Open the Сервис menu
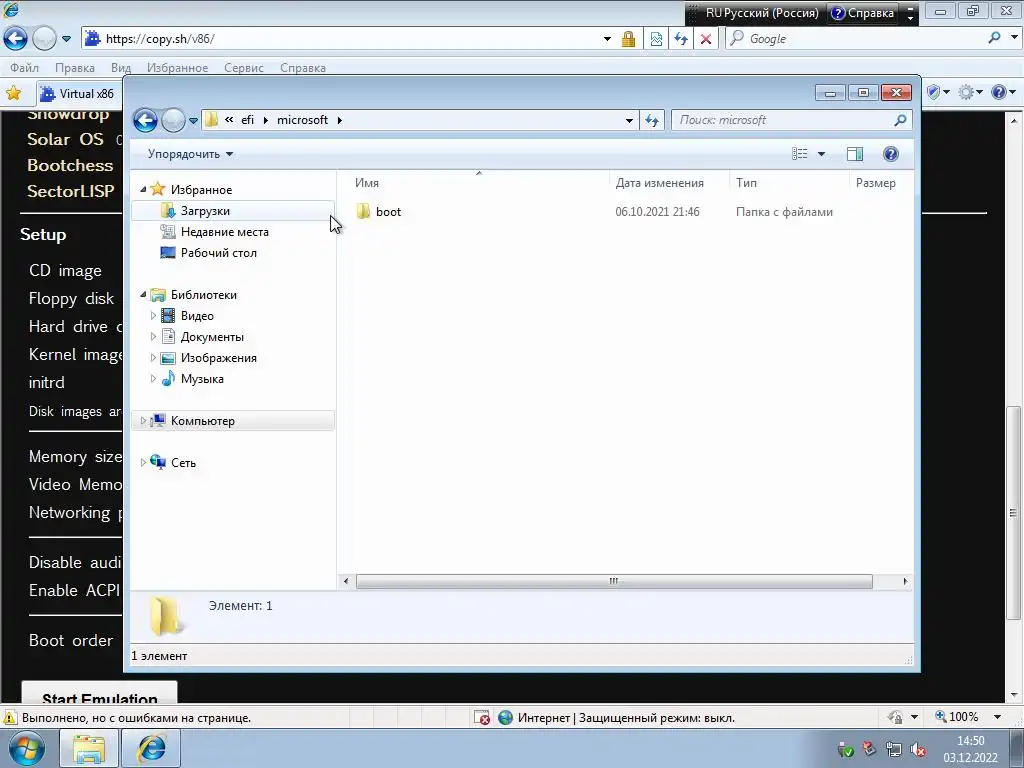This screenshot has height=768, width=1024. (244, 68)
